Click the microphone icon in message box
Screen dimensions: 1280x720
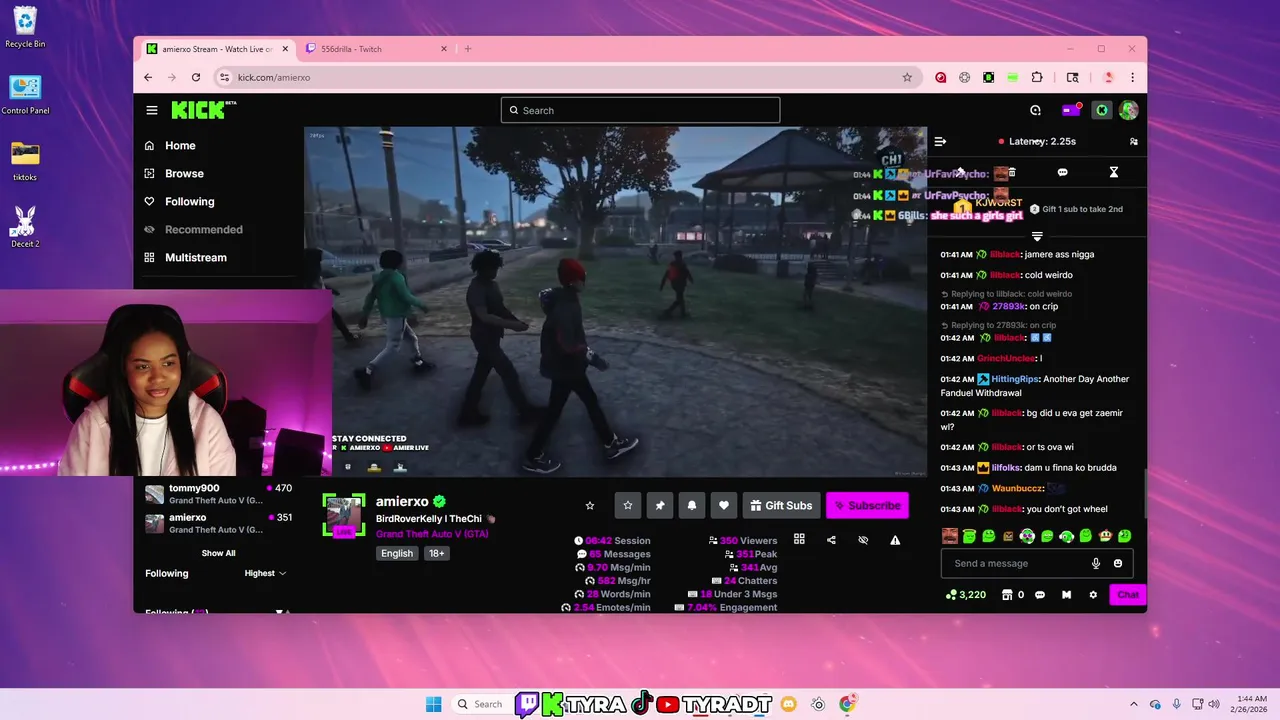tap(1096, 563)
